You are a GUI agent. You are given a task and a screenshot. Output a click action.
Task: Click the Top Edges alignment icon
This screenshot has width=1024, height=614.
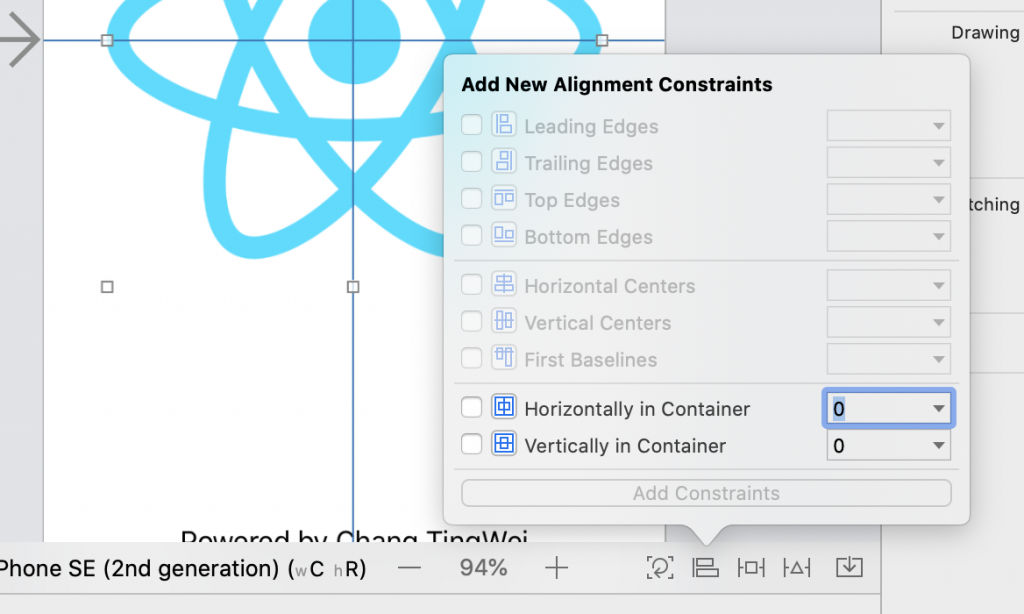coord(504,198)
